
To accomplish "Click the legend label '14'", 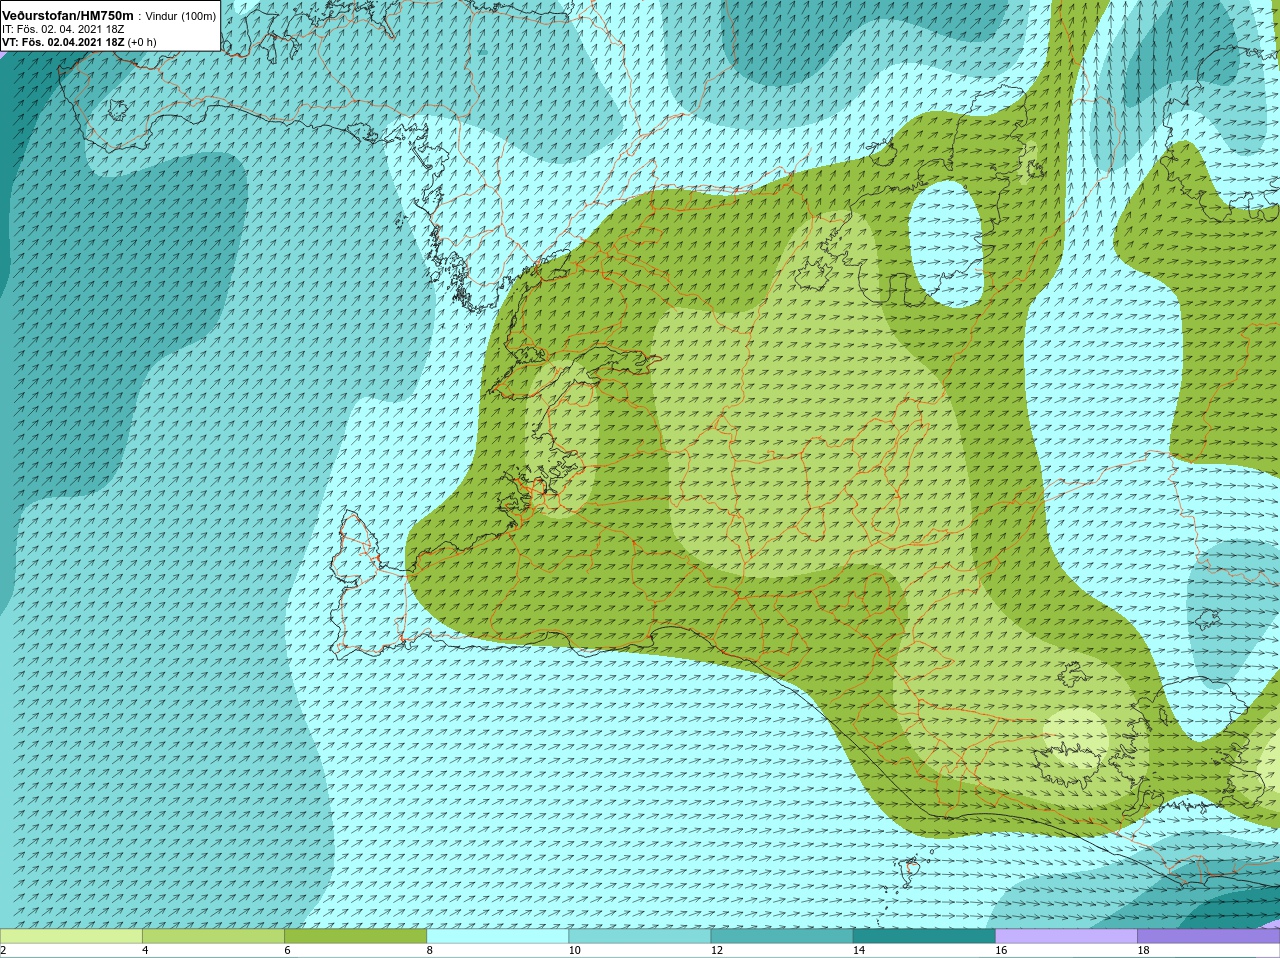I will [x=859, y=950].
